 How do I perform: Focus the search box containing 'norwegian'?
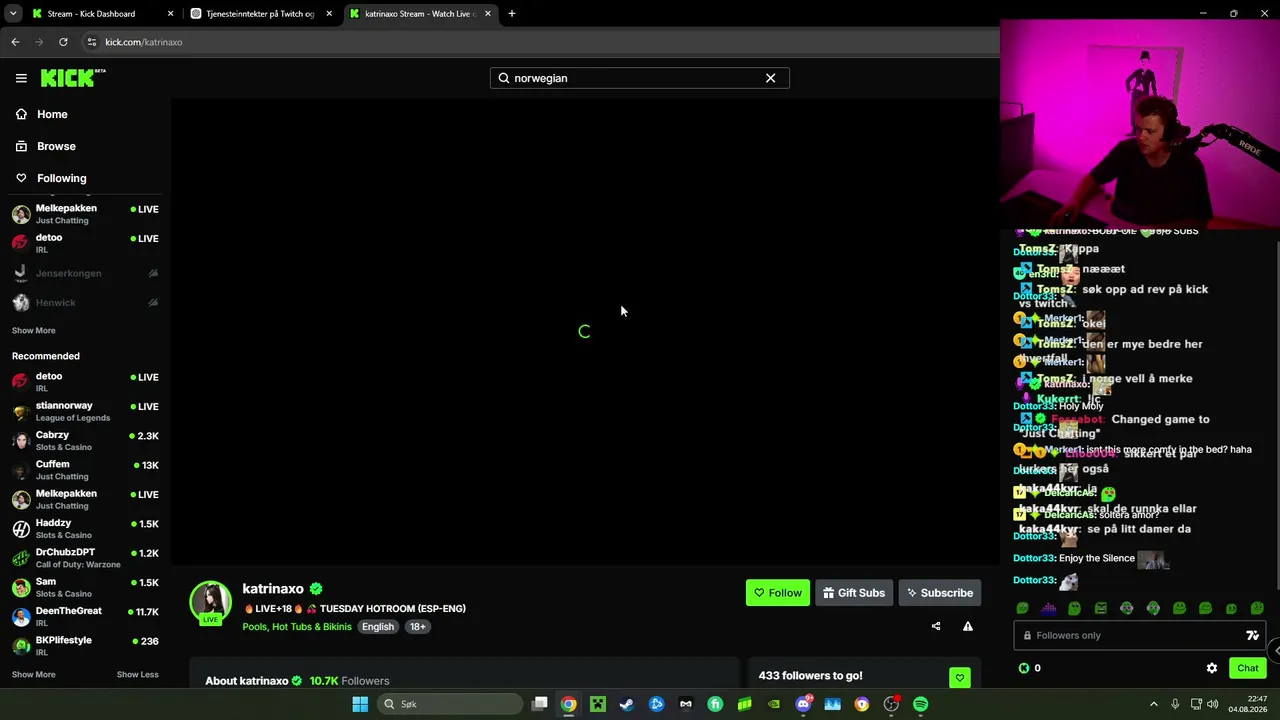(639, 78)
